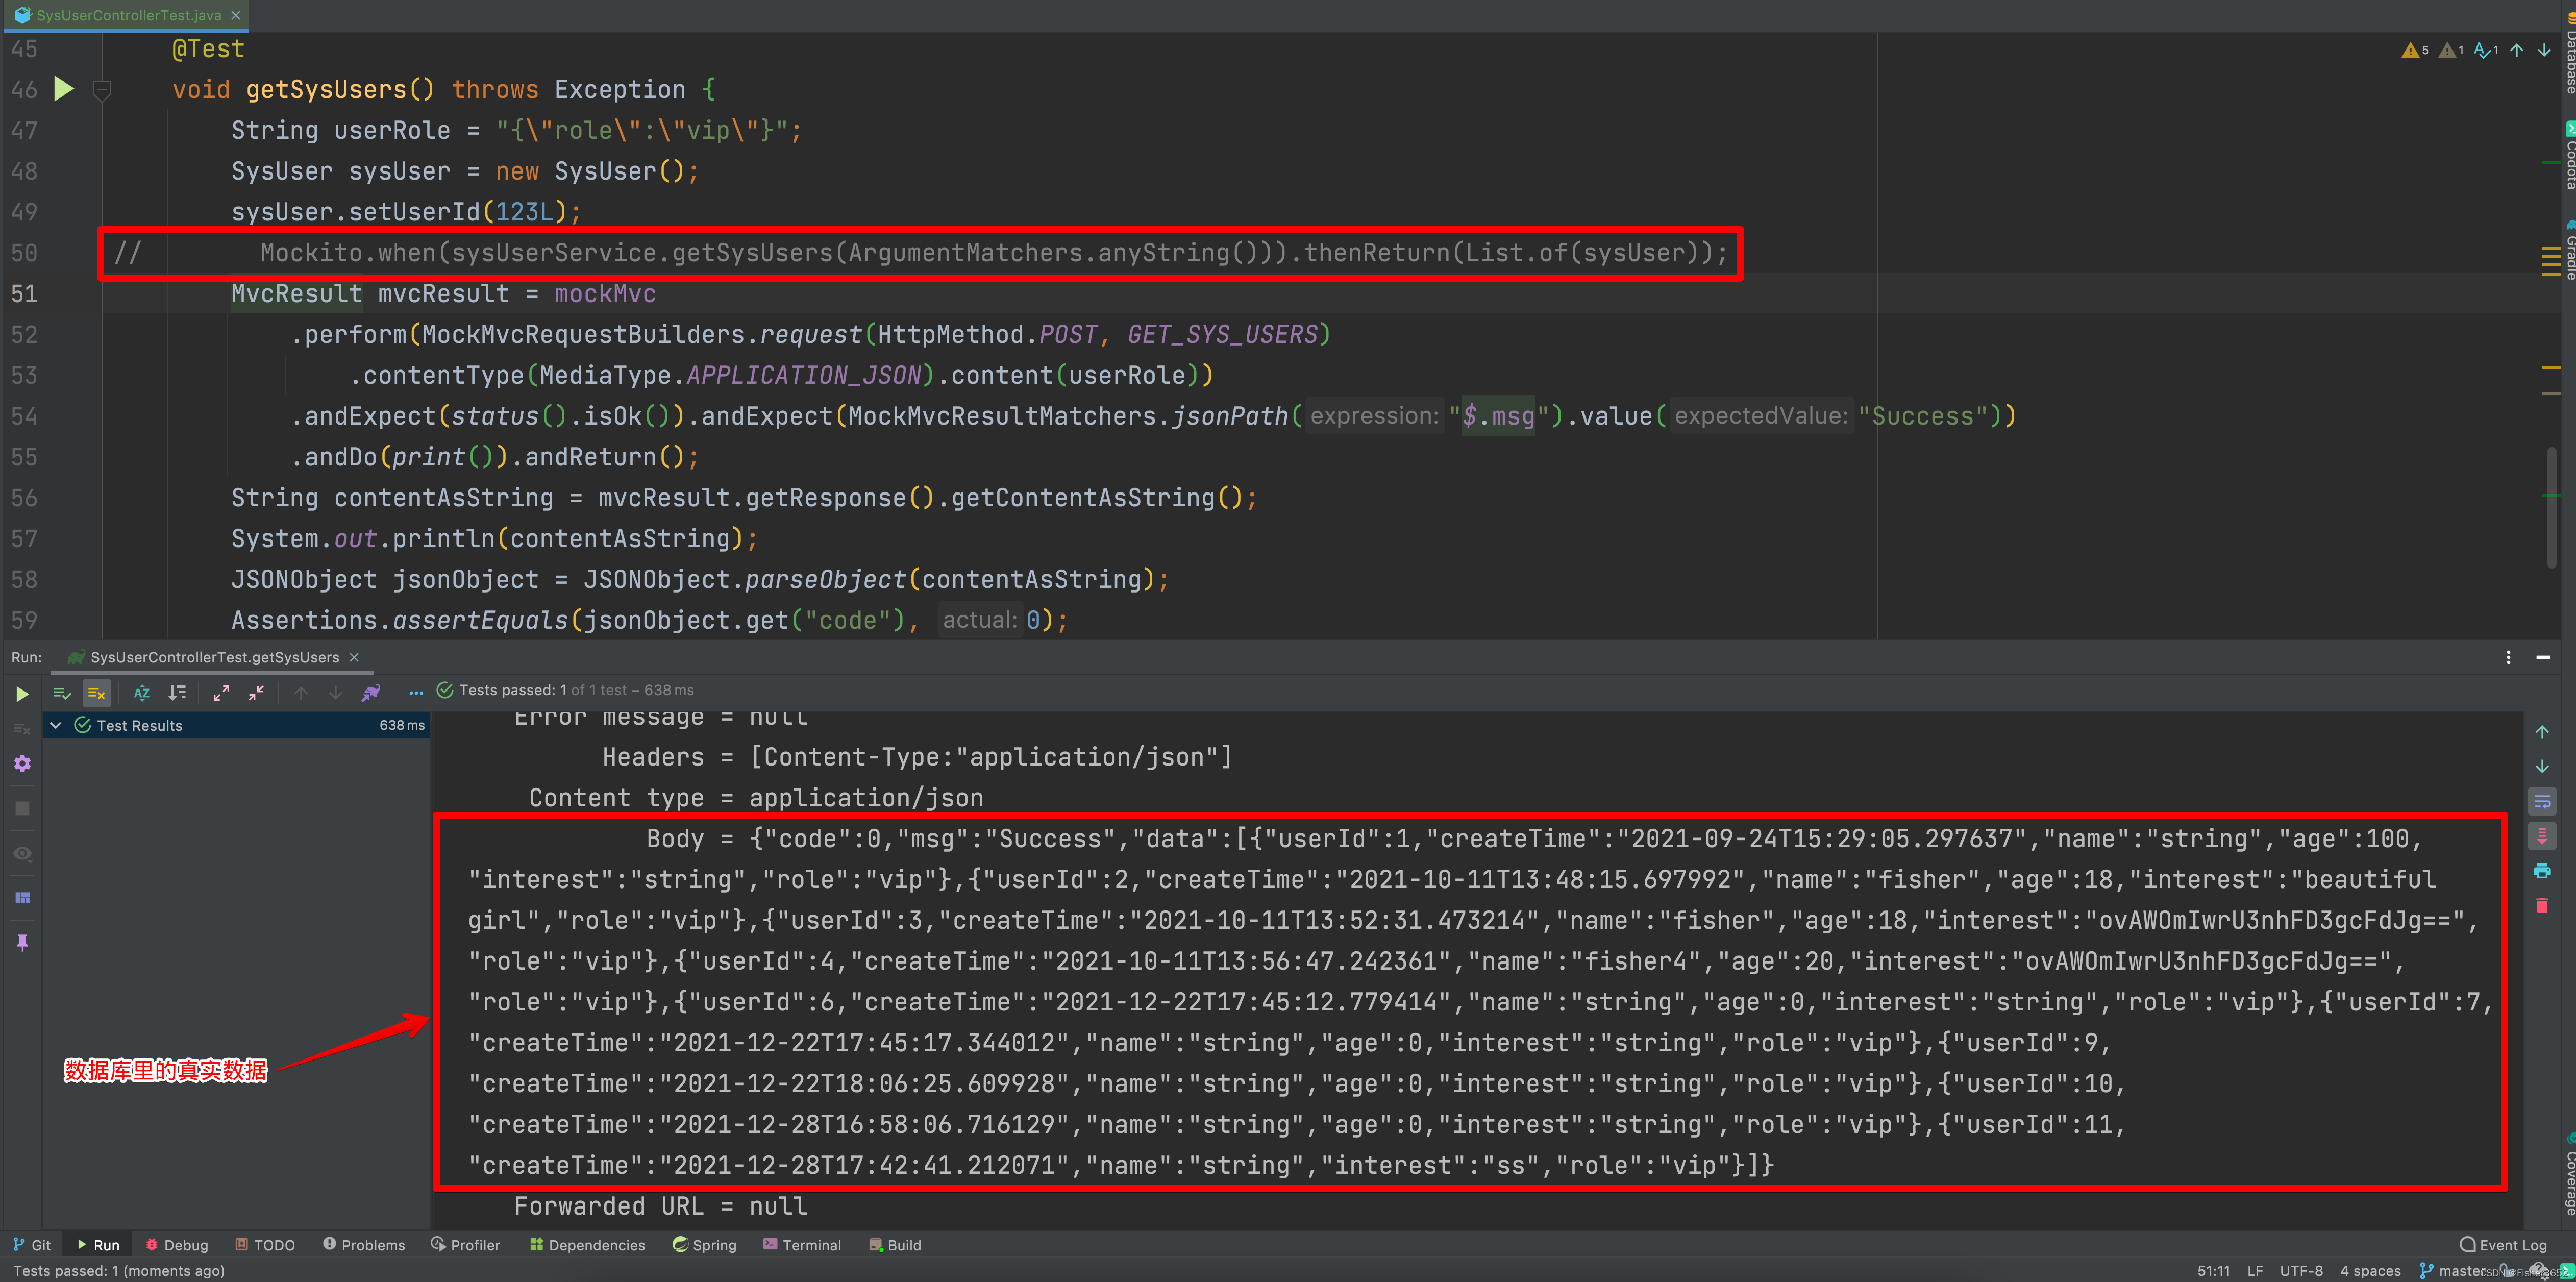Clear all console output with trash icon

point(2542,906)
